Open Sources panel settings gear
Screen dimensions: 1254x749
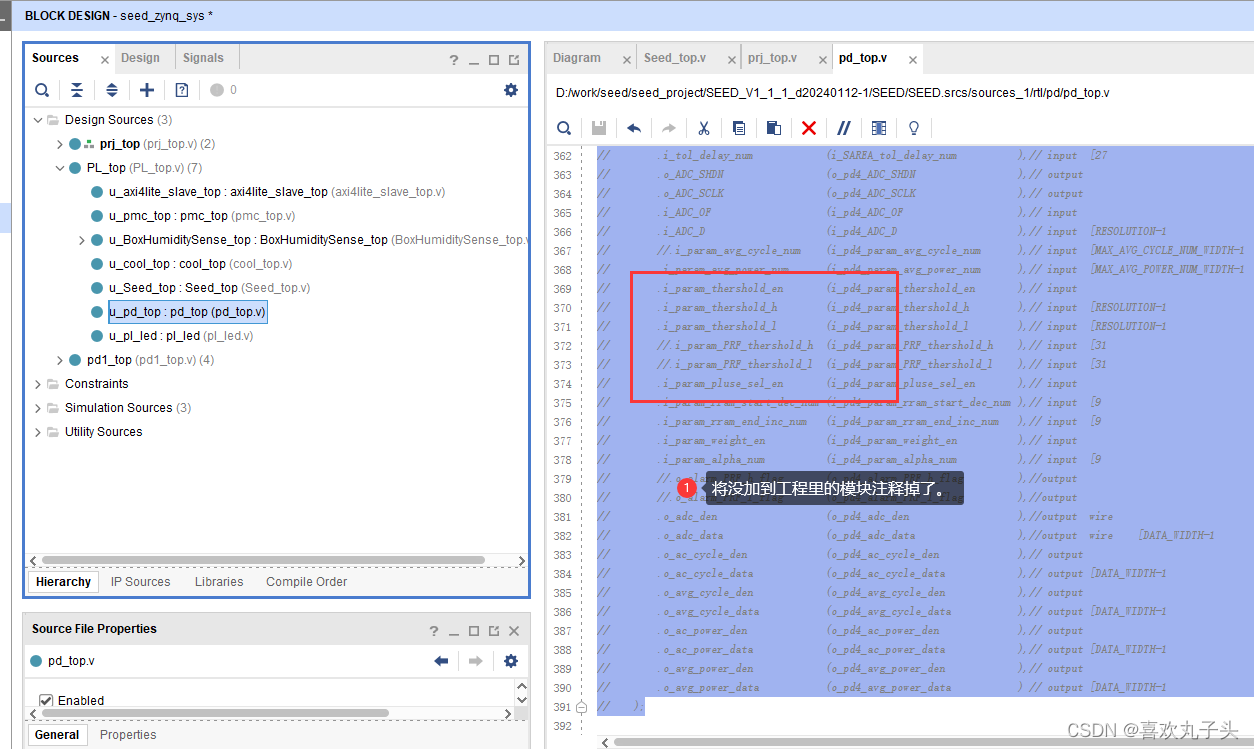[x=511, y=90]
